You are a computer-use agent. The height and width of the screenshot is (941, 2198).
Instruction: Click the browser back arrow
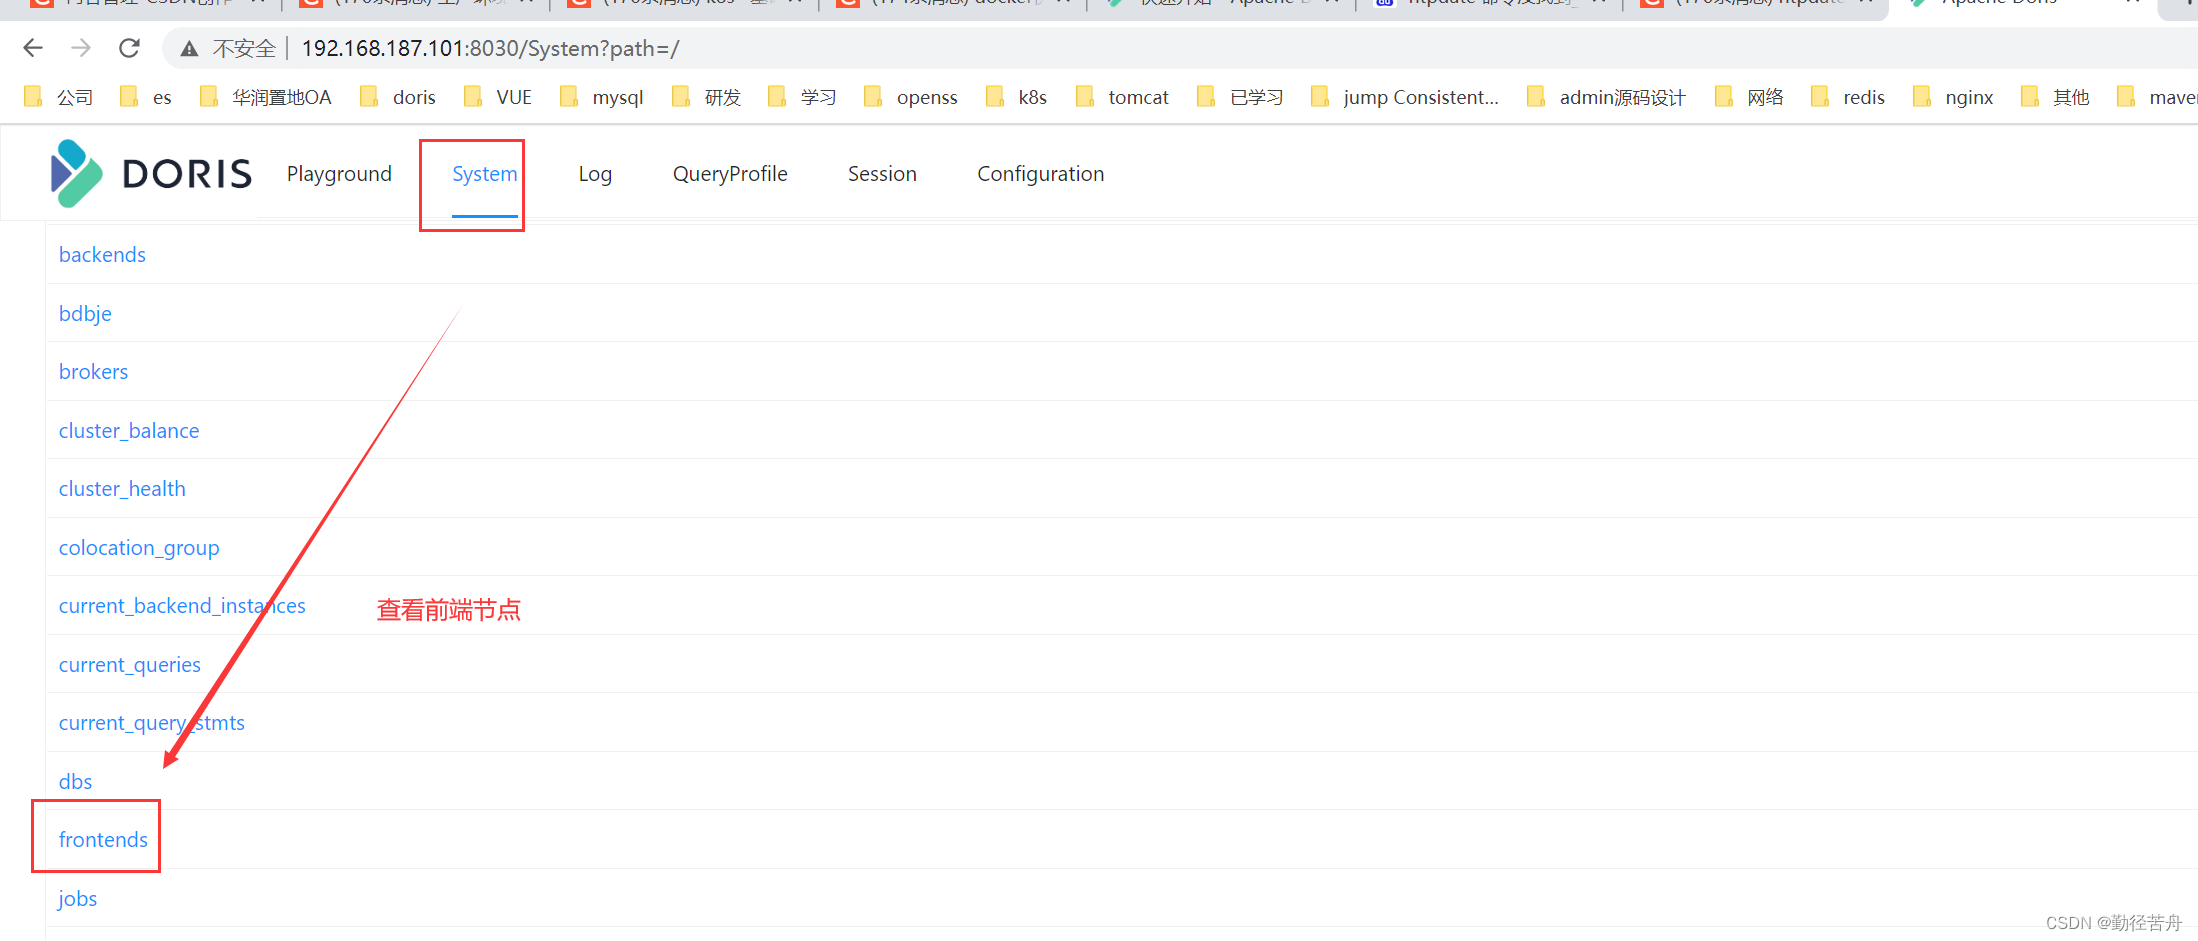click(33, 48)
